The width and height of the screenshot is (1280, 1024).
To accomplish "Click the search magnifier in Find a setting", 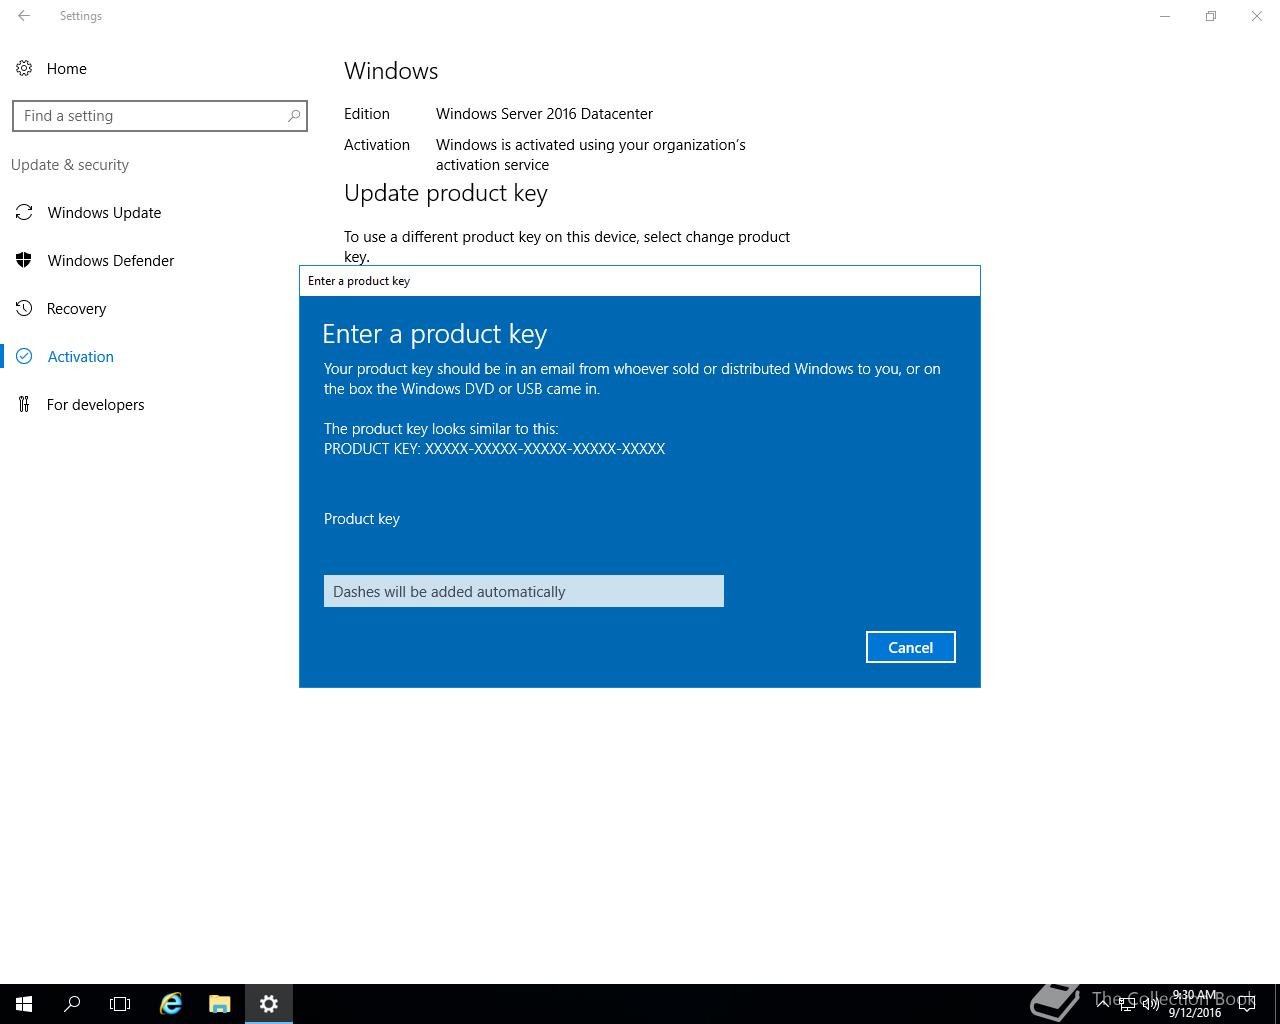I will 294,116.
